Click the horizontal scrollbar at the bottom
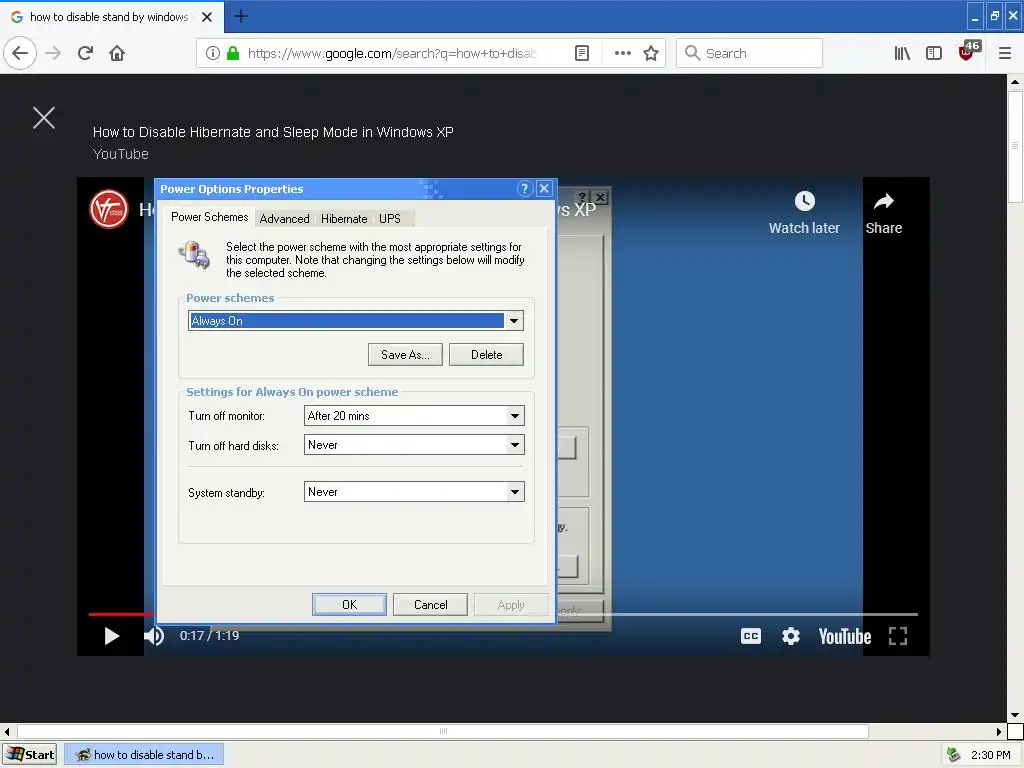The image size is (1024, 768). coord(443,731)
